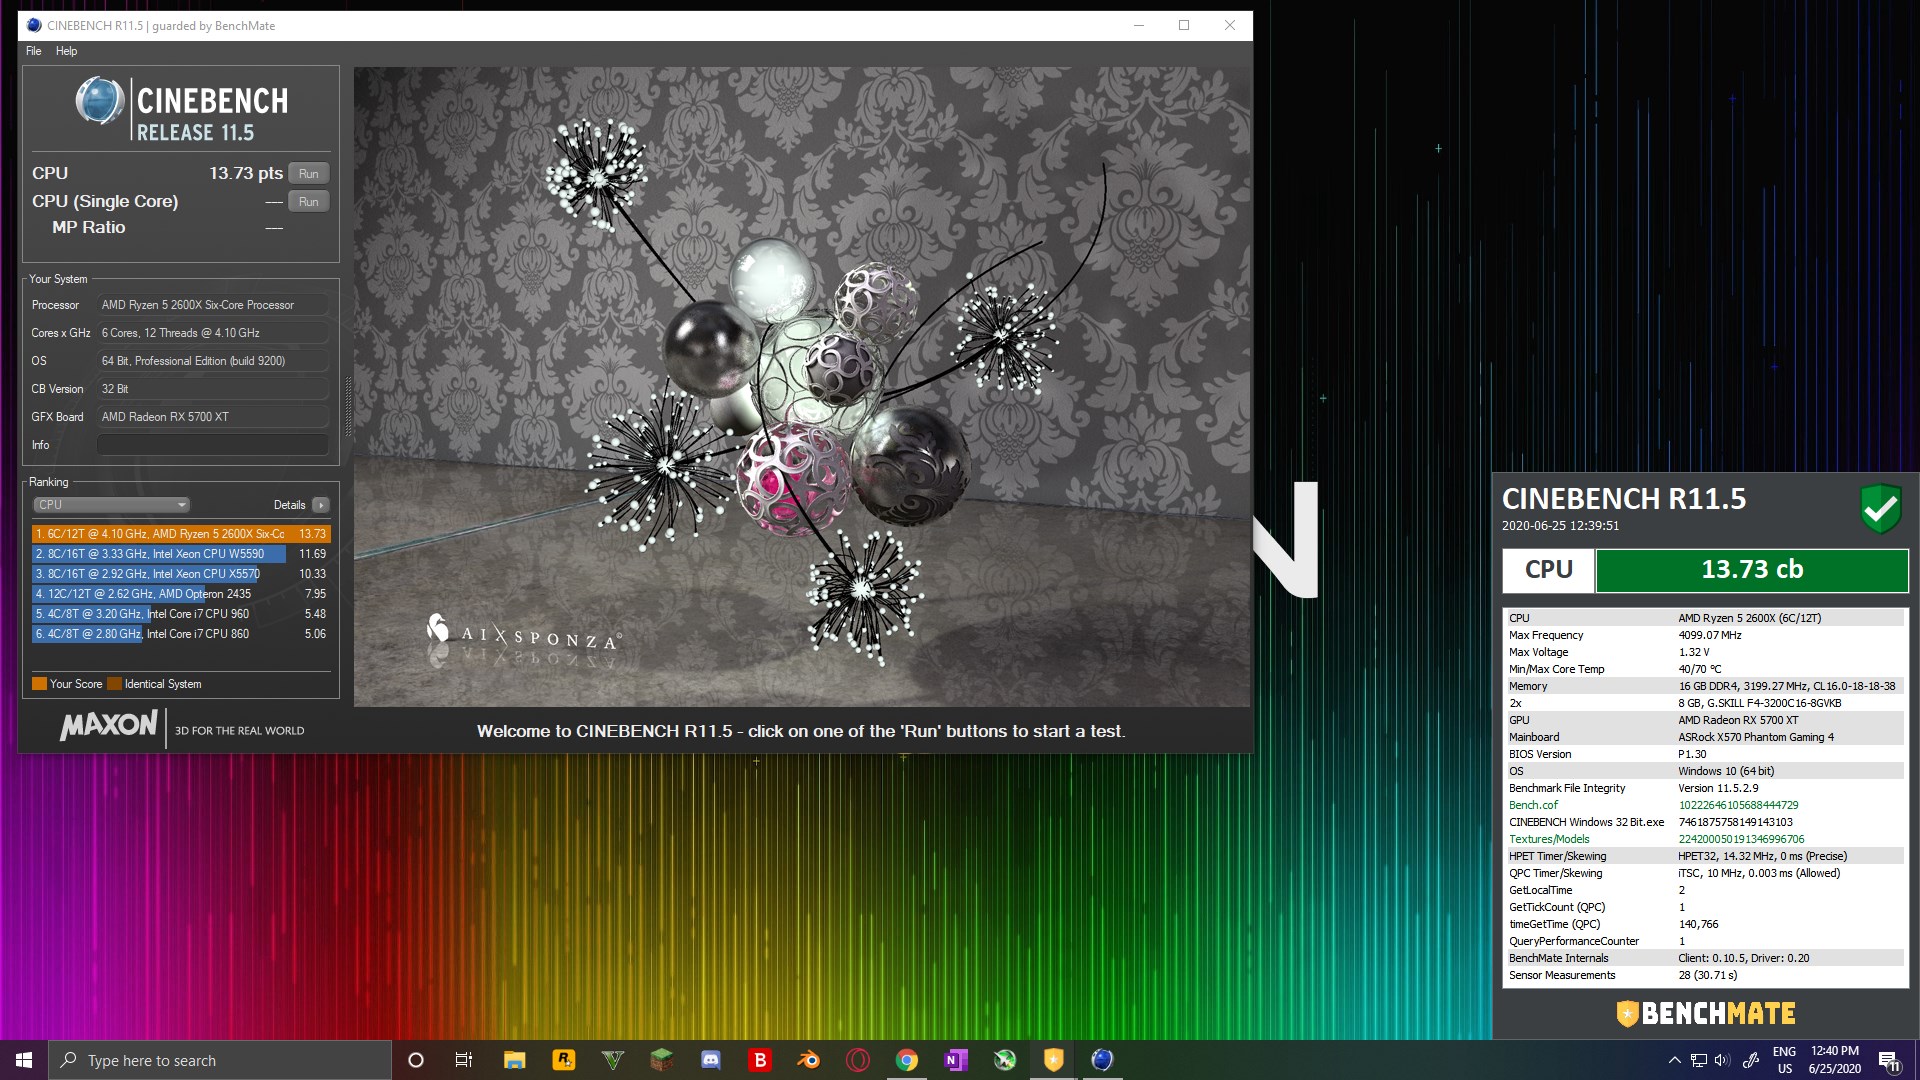Click BenchMate green validation shield checkmark
Viewport: 1920px width, 1080px height.
tap(1880, 509)
